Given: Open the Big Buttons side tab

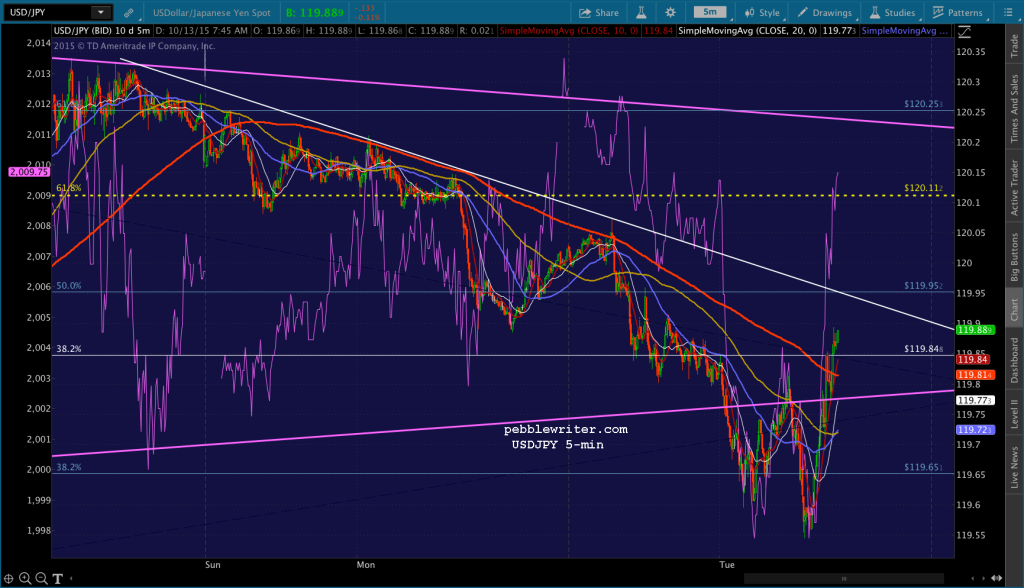Looking at the screenshot, I should tap(1014, 257).
